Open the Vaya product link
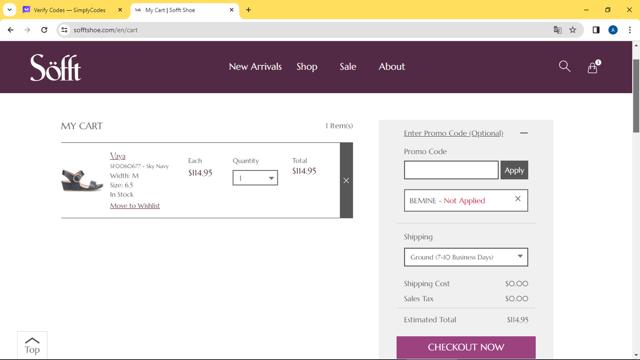The height and width of the screenshot is (360, 640). tap(118, 156)
